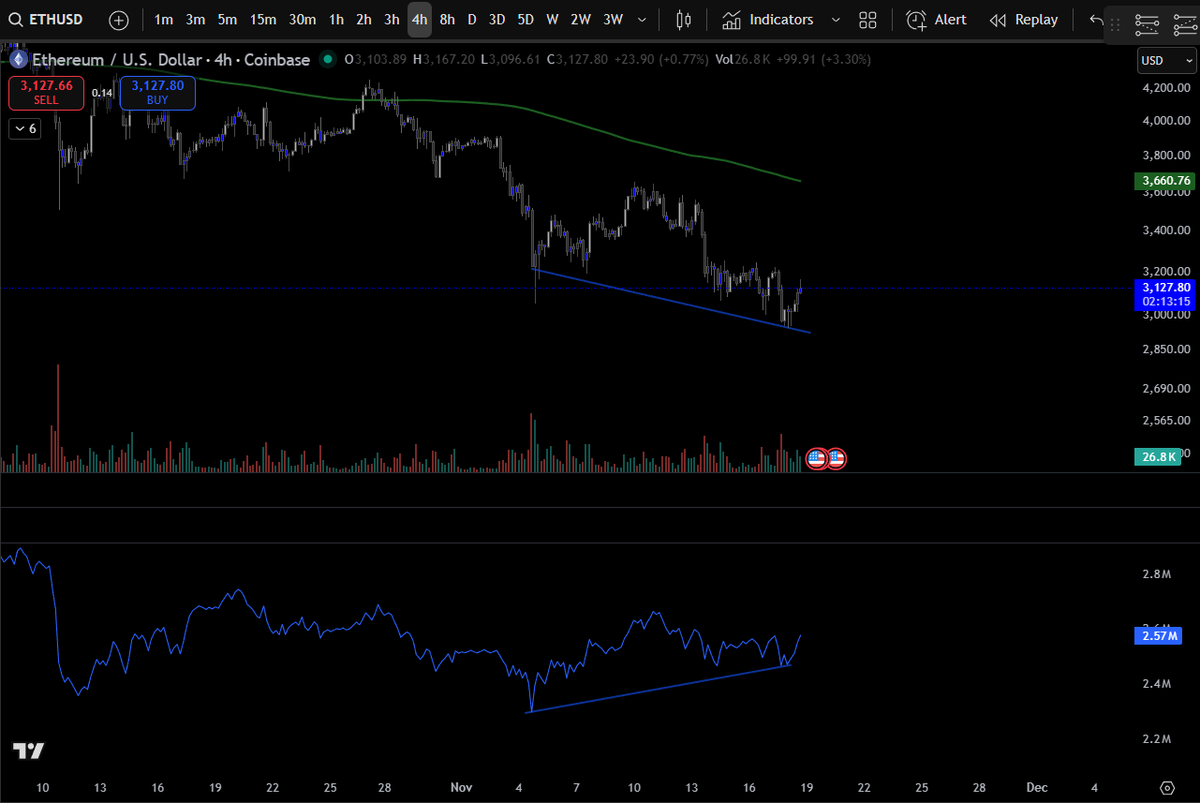Image resolution: width=1200 pixels, height=803 pixels.
Task: Expand the favorite indicators dropdown arrow
Action: (x=835, y=20)
